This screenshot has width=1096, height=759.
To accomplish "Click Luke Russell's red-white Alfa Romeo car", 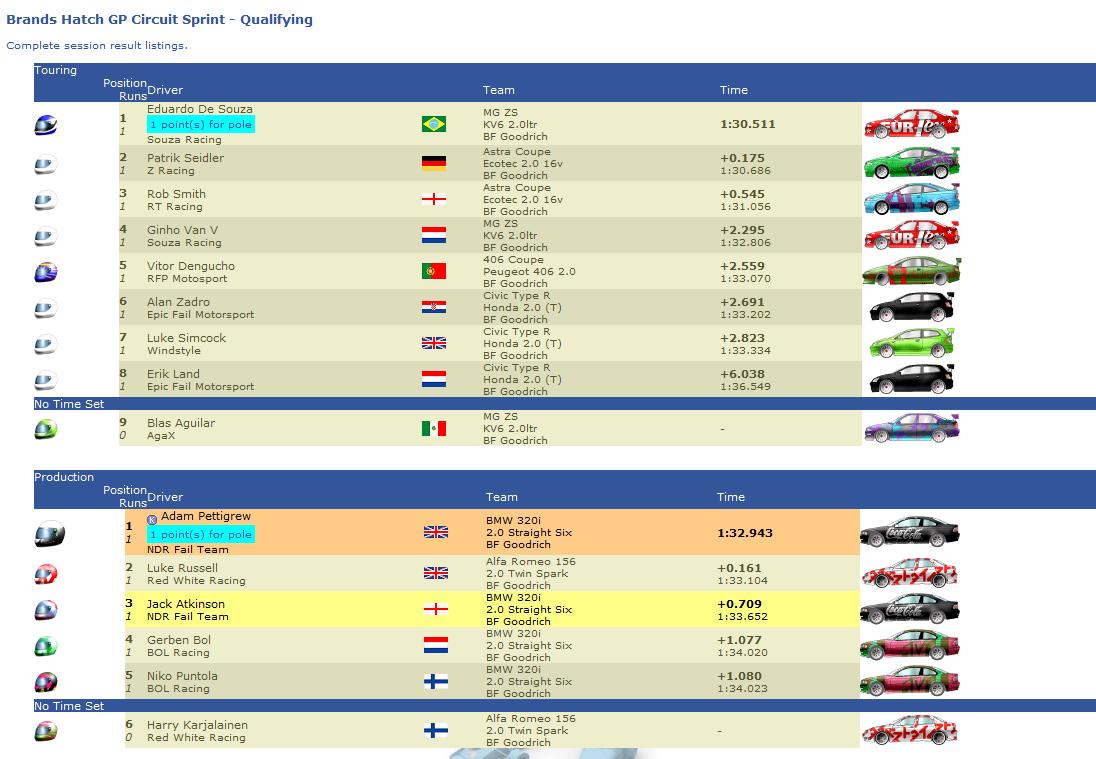I will pos(909,573).
